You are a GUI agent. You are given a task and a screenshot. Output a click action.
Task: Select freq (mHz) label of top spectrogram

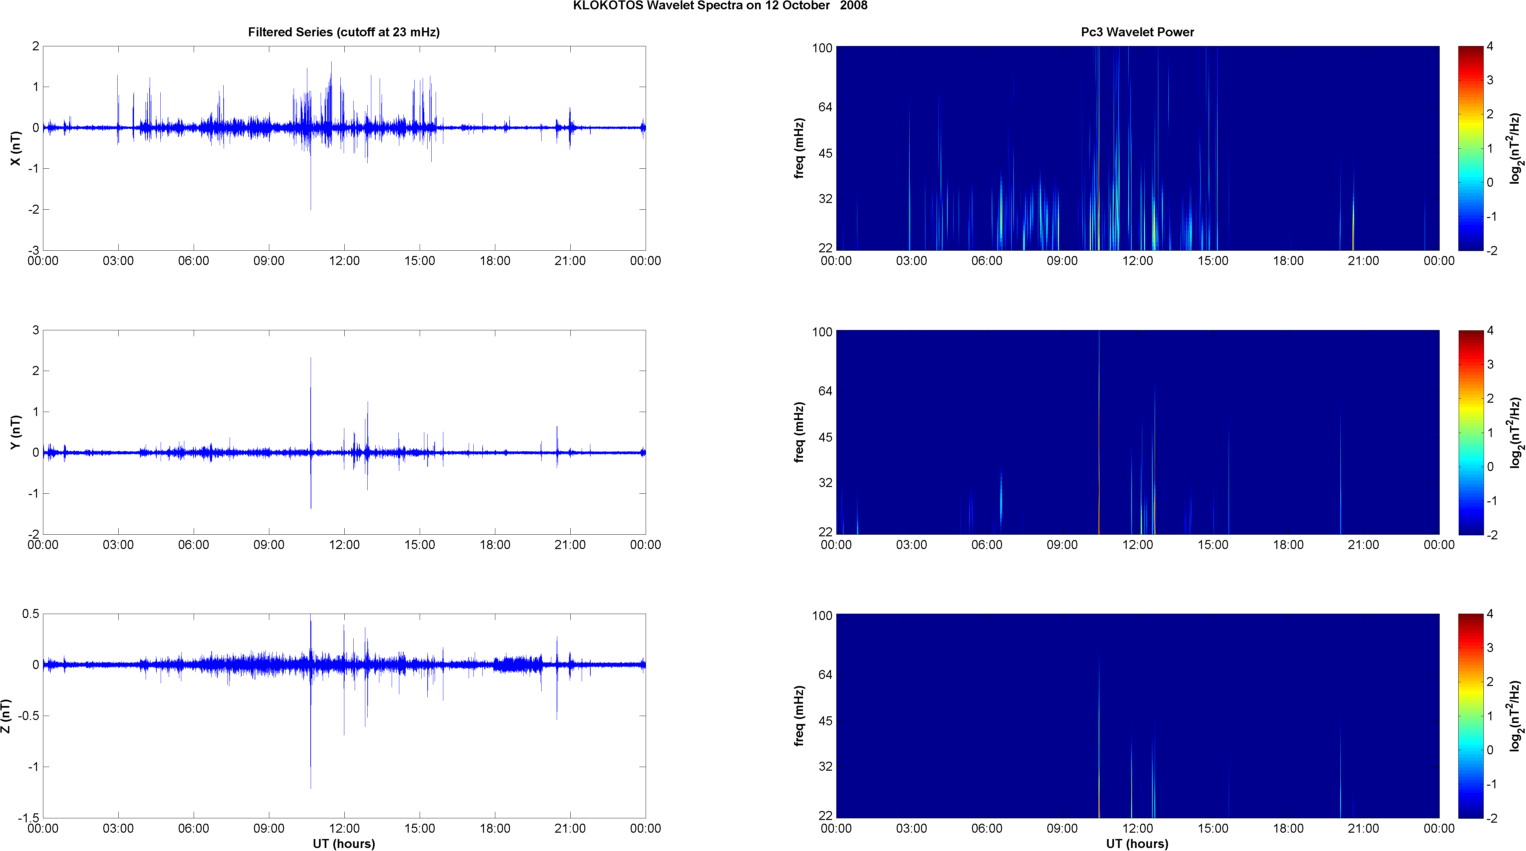coord(799,148)
